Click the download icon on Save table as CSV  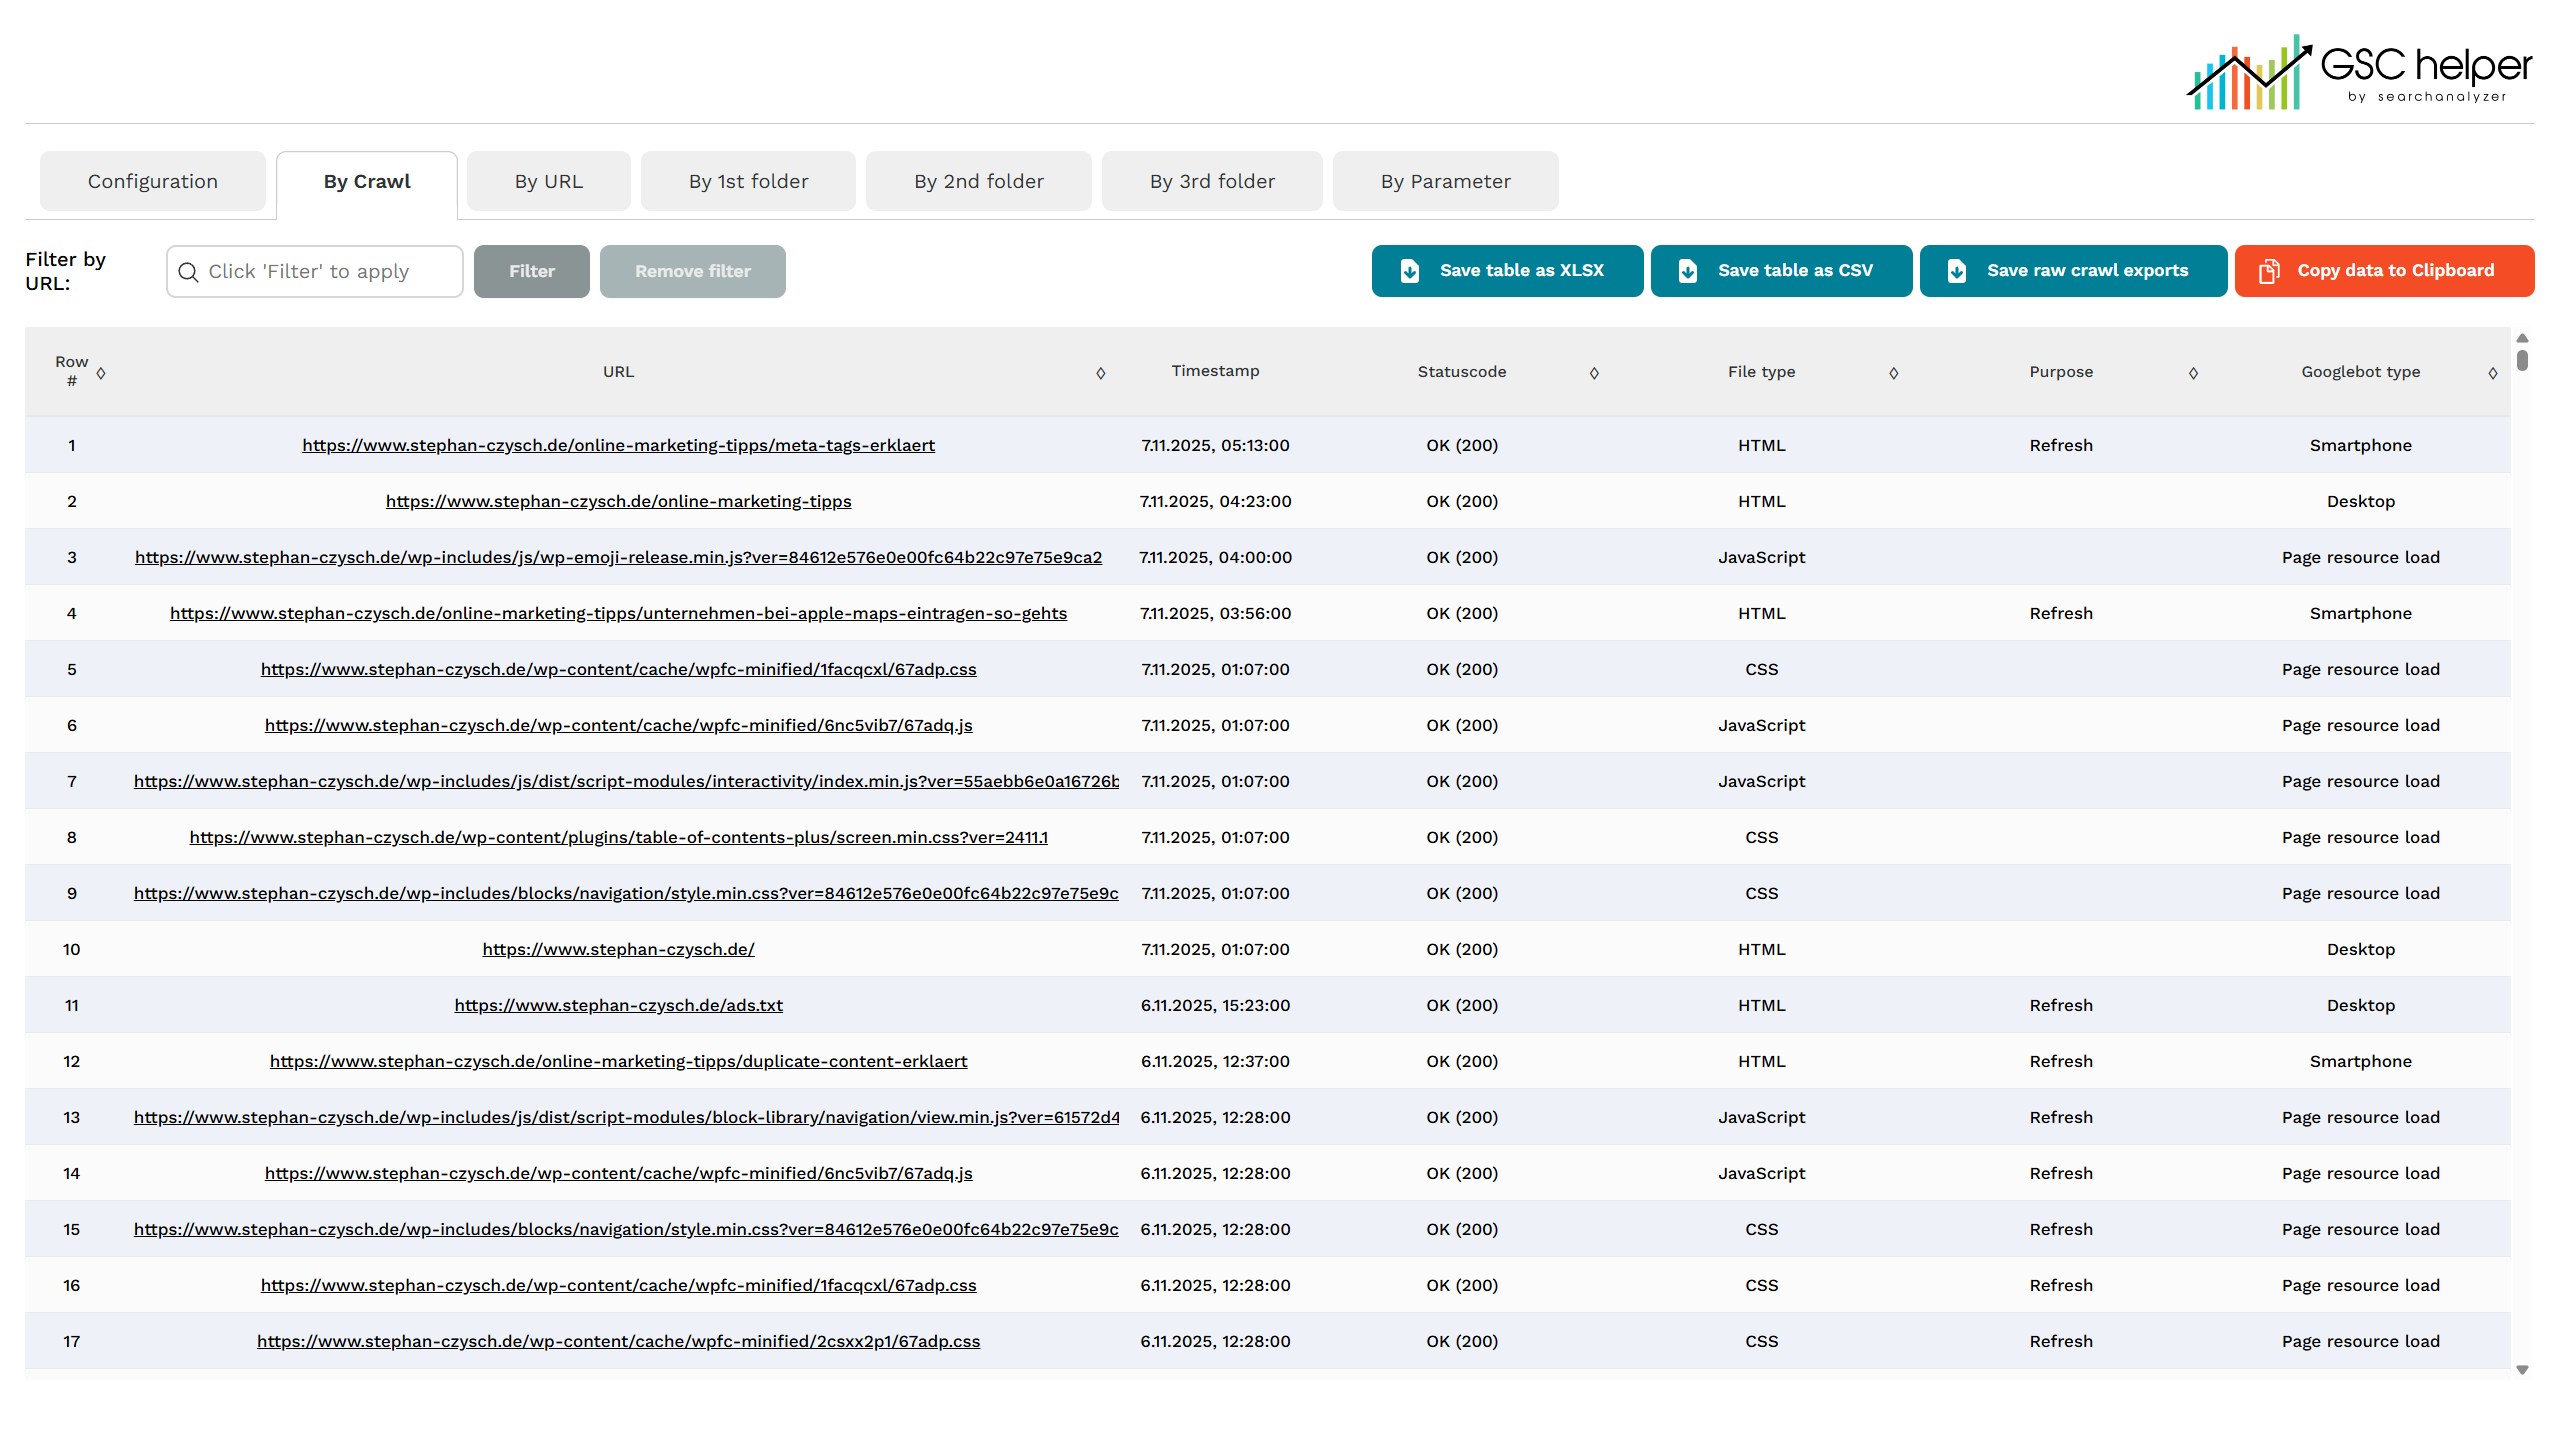tap(1688, 271)
